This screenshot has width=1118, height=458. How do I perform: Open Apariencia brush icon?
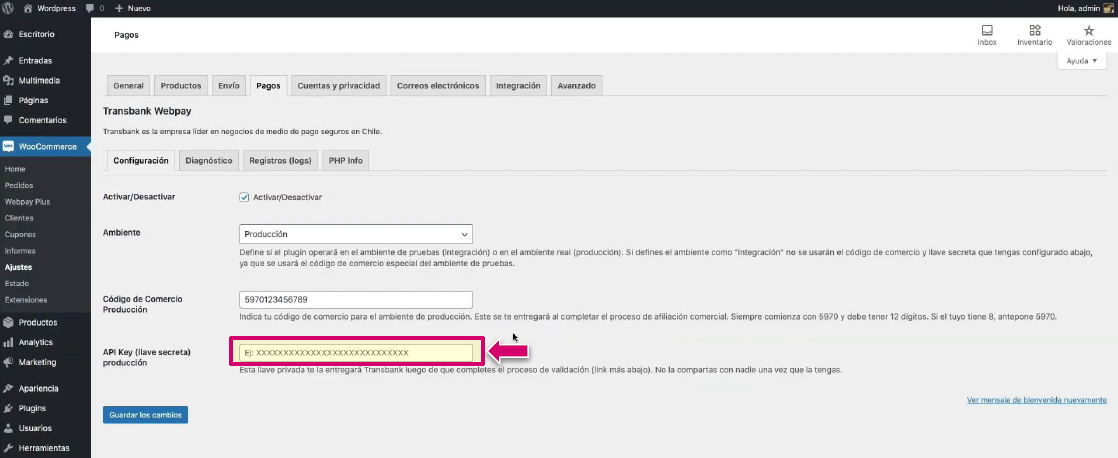coord(8,389)
